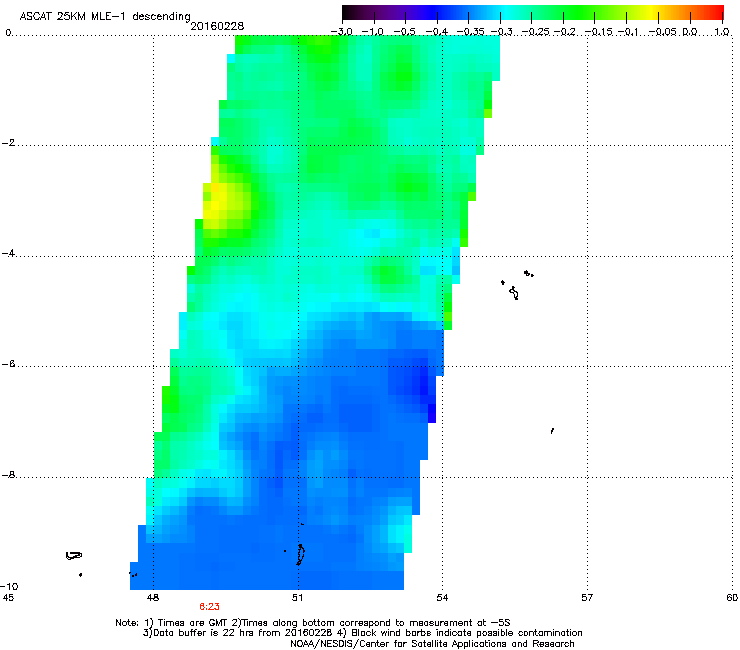
Task: Click the "51" longitude axis label
Action: click(x=297, y=598)
